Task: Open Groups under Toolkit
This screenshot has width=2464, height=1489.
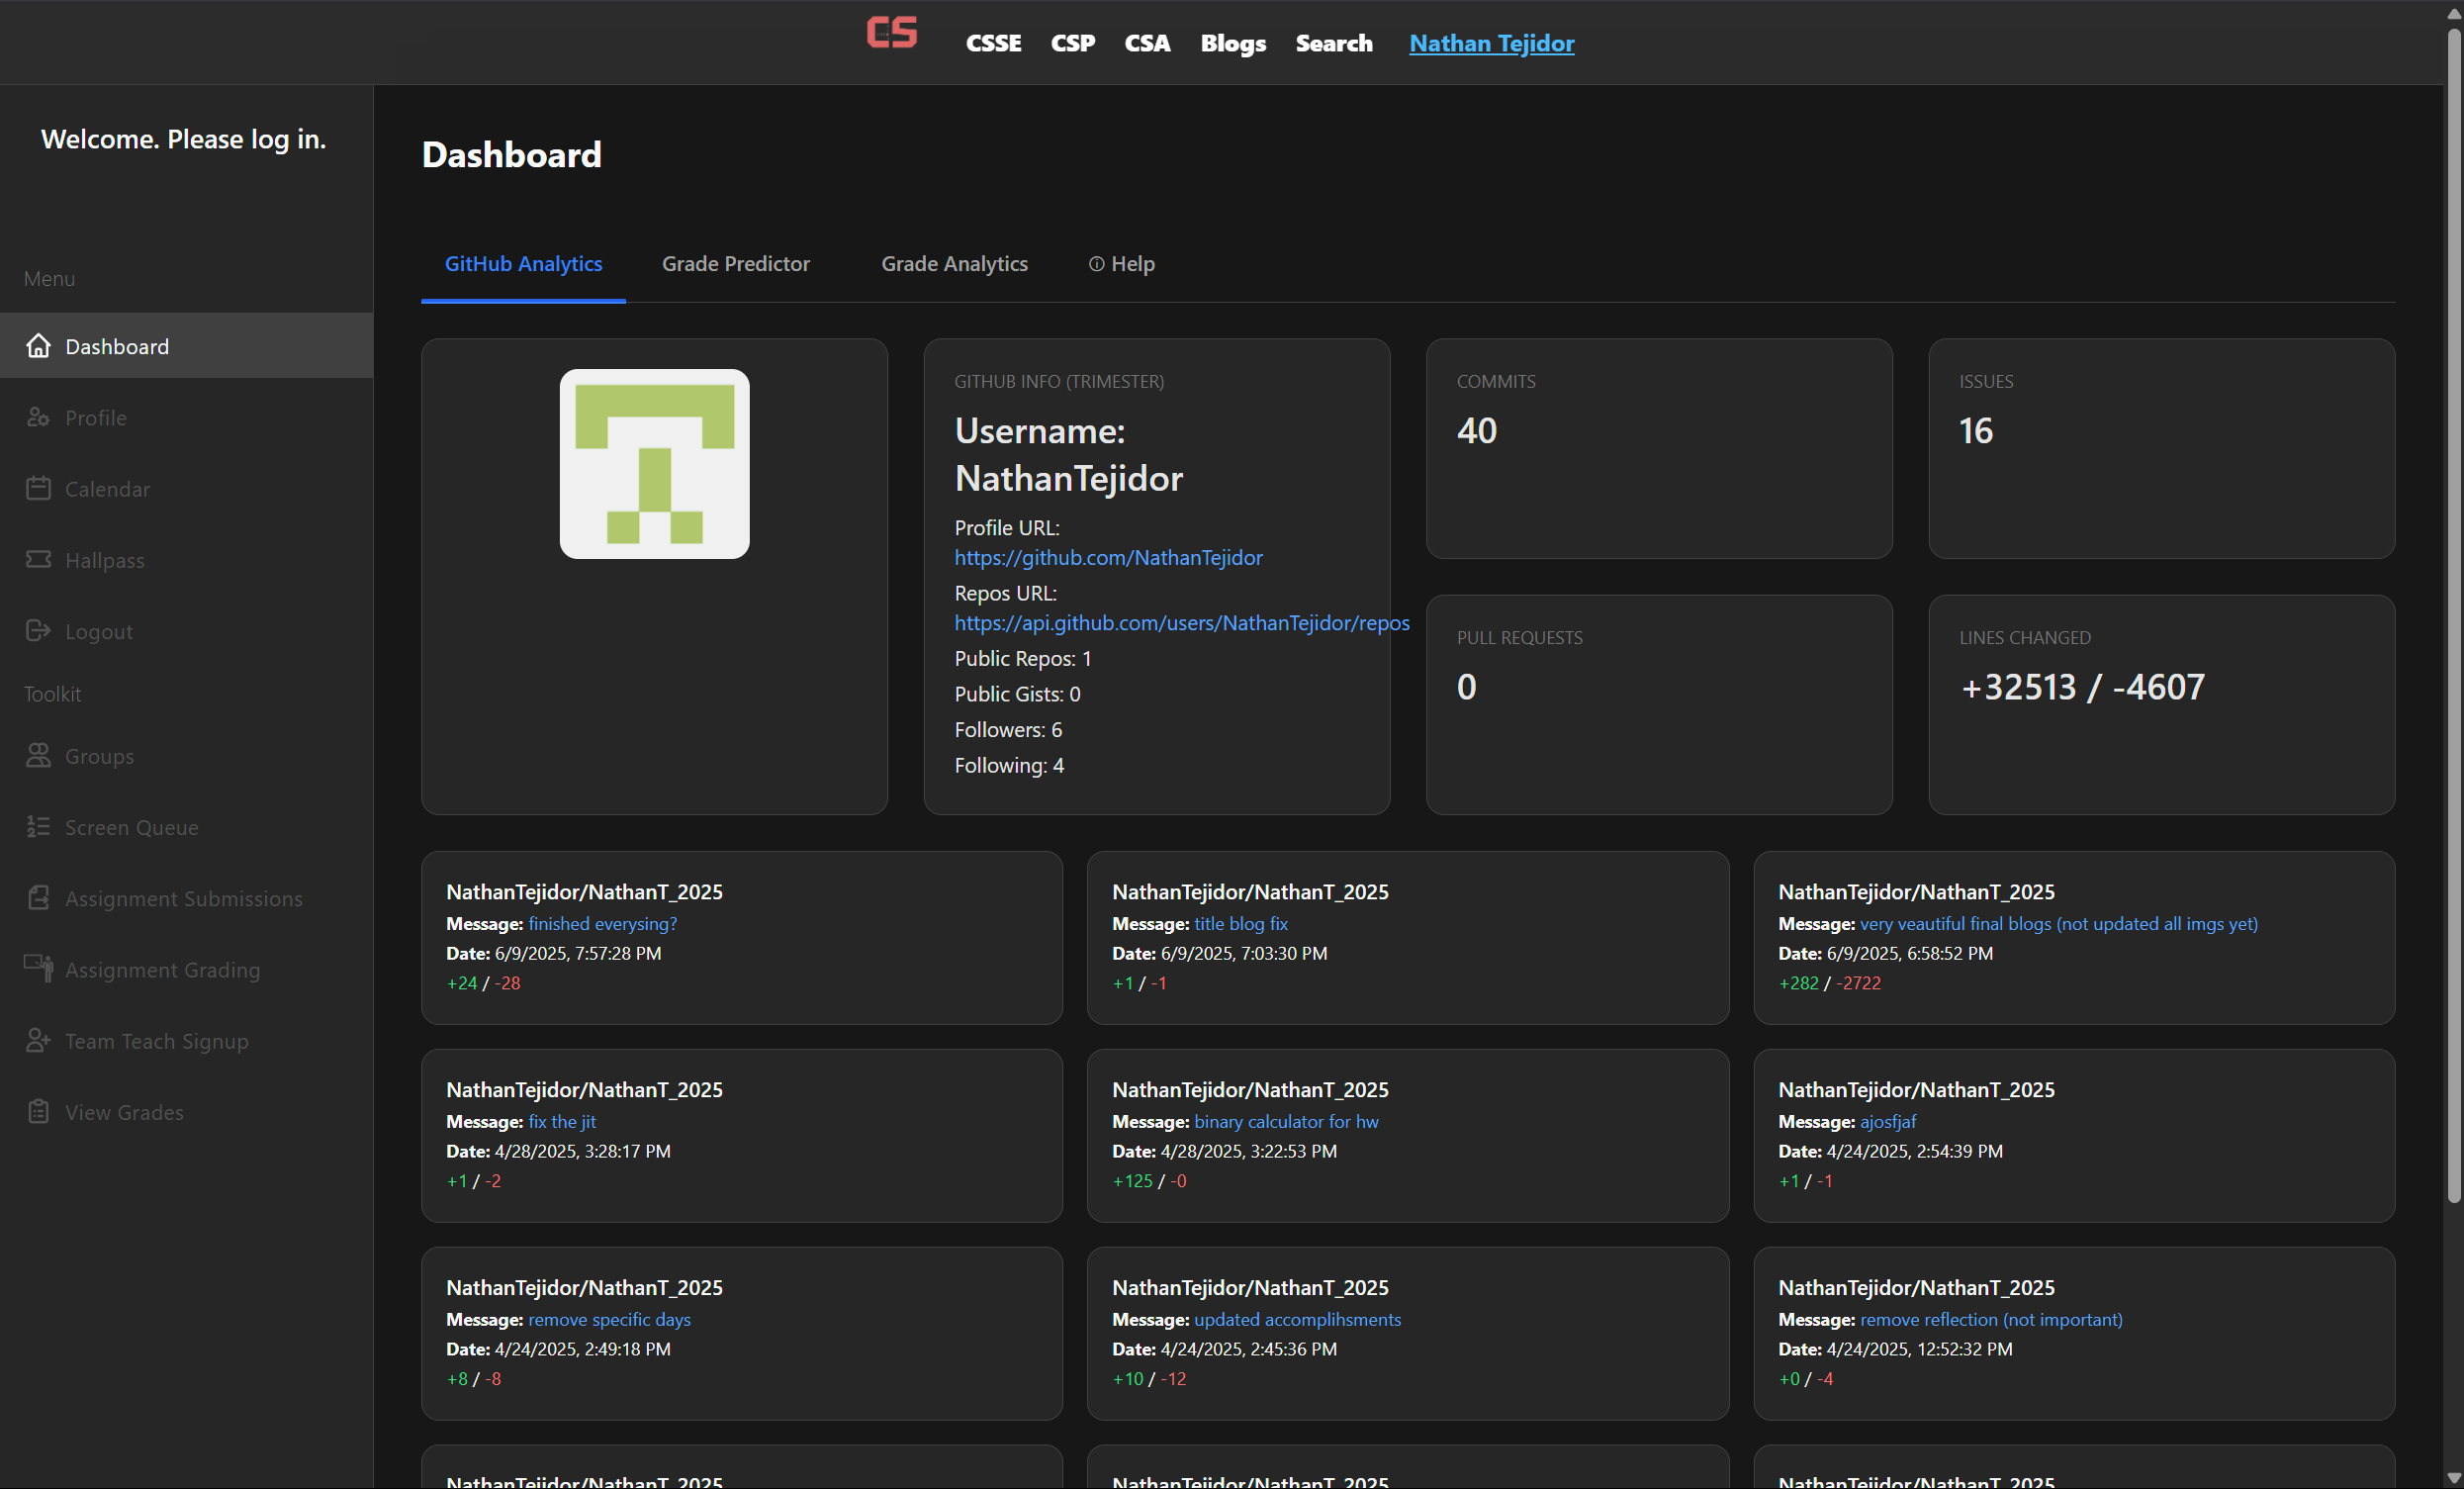Action: click(186, 756)
